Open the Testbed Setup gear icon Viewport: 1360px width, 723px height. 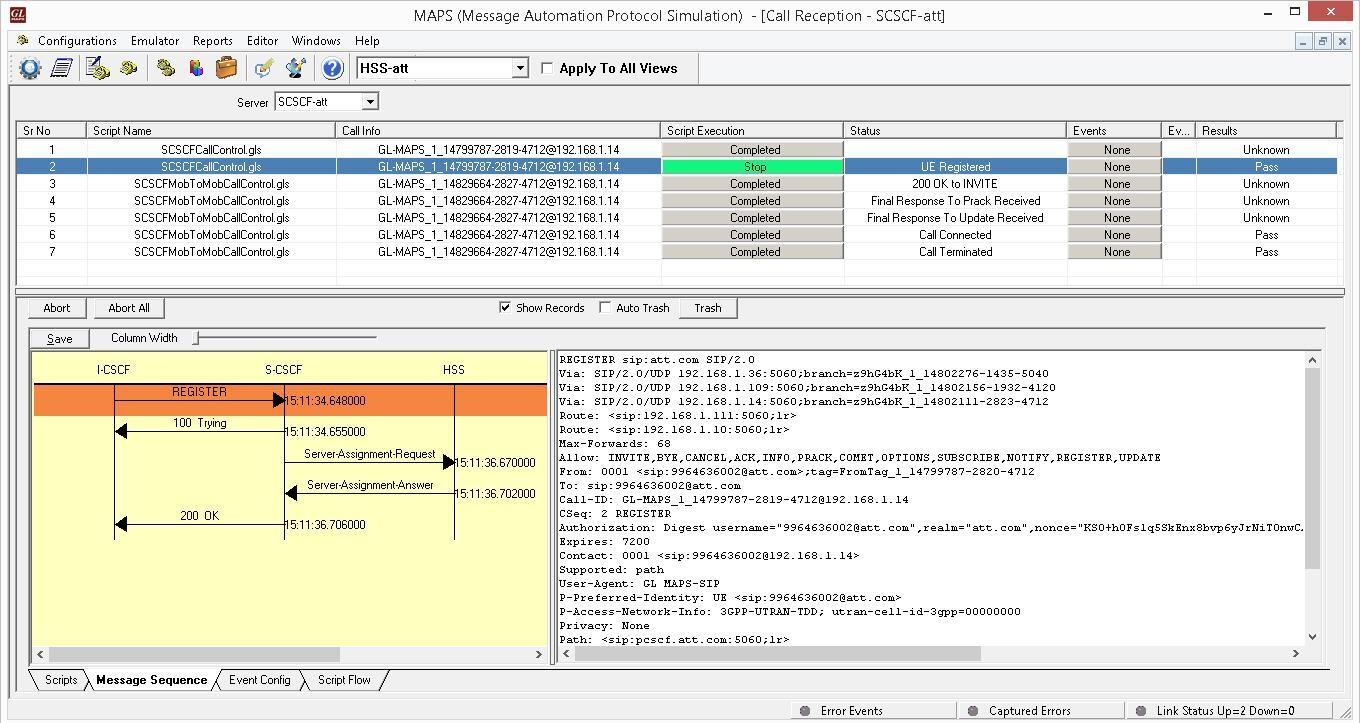click(x=29, y=68)
